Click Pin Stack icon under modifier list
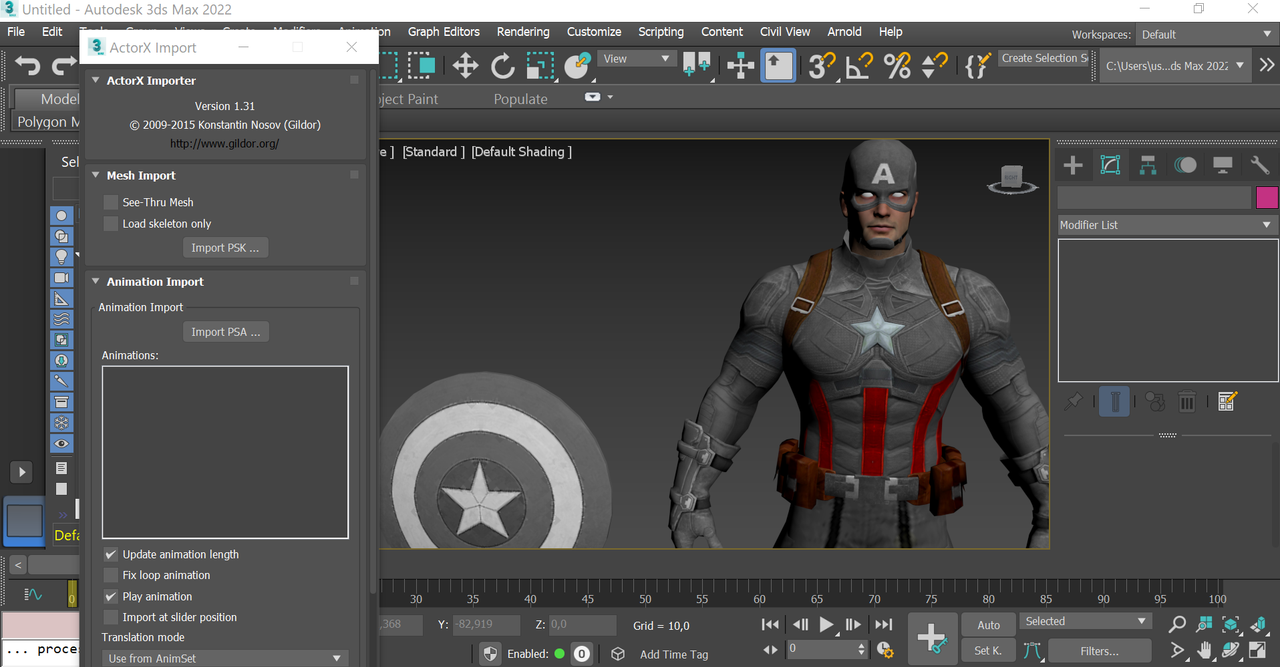Screen dimensions: 1280x667 (1073, 402)
